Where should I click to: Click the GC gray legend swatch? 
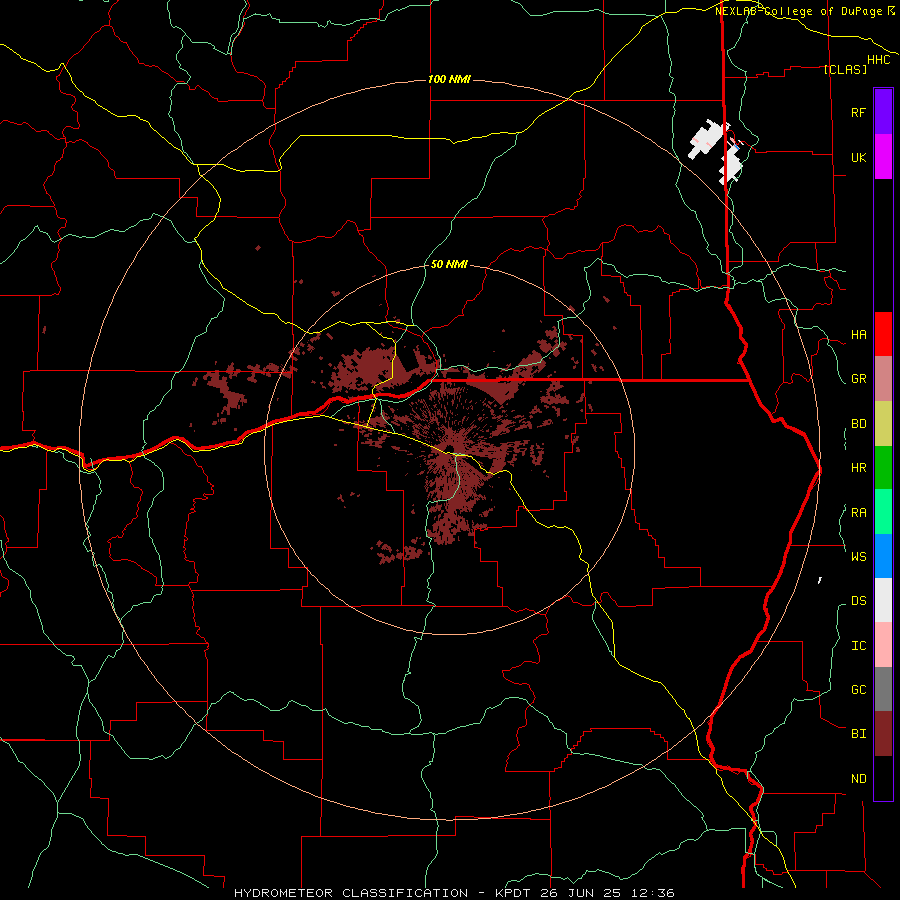coord(883,689)
